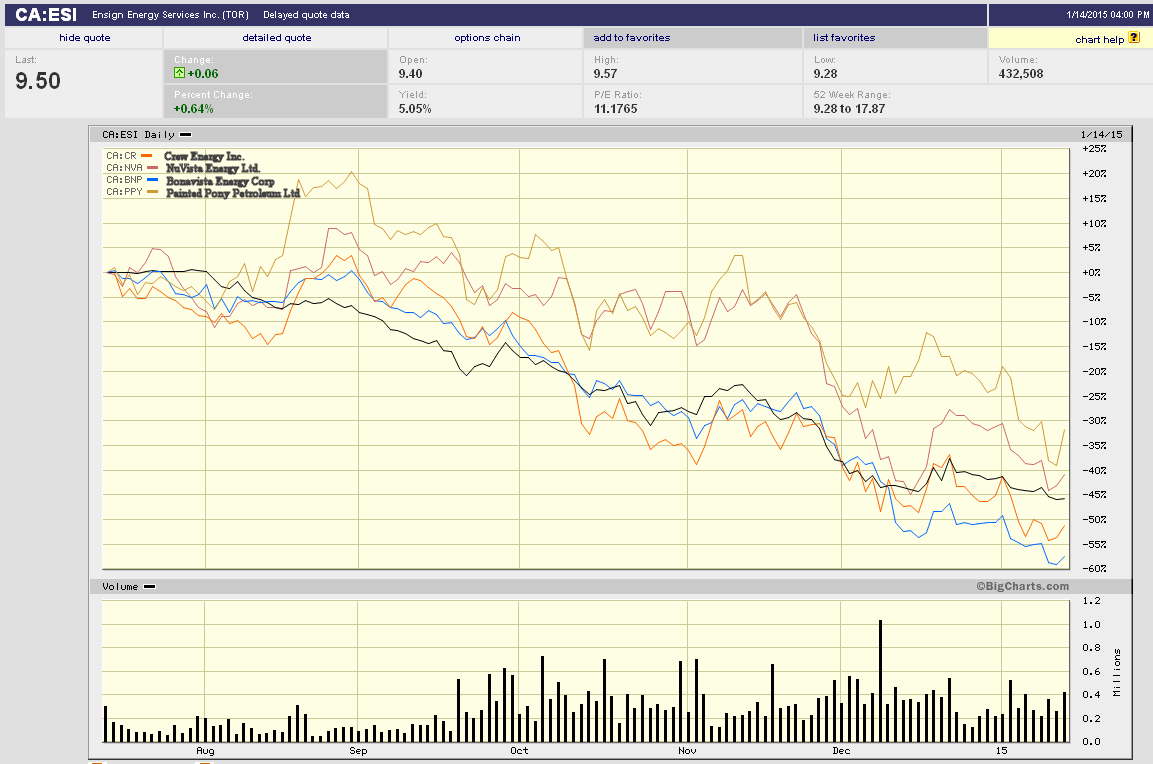Open the options chain link
The image size is (1153, 764).
coord(487,38)
